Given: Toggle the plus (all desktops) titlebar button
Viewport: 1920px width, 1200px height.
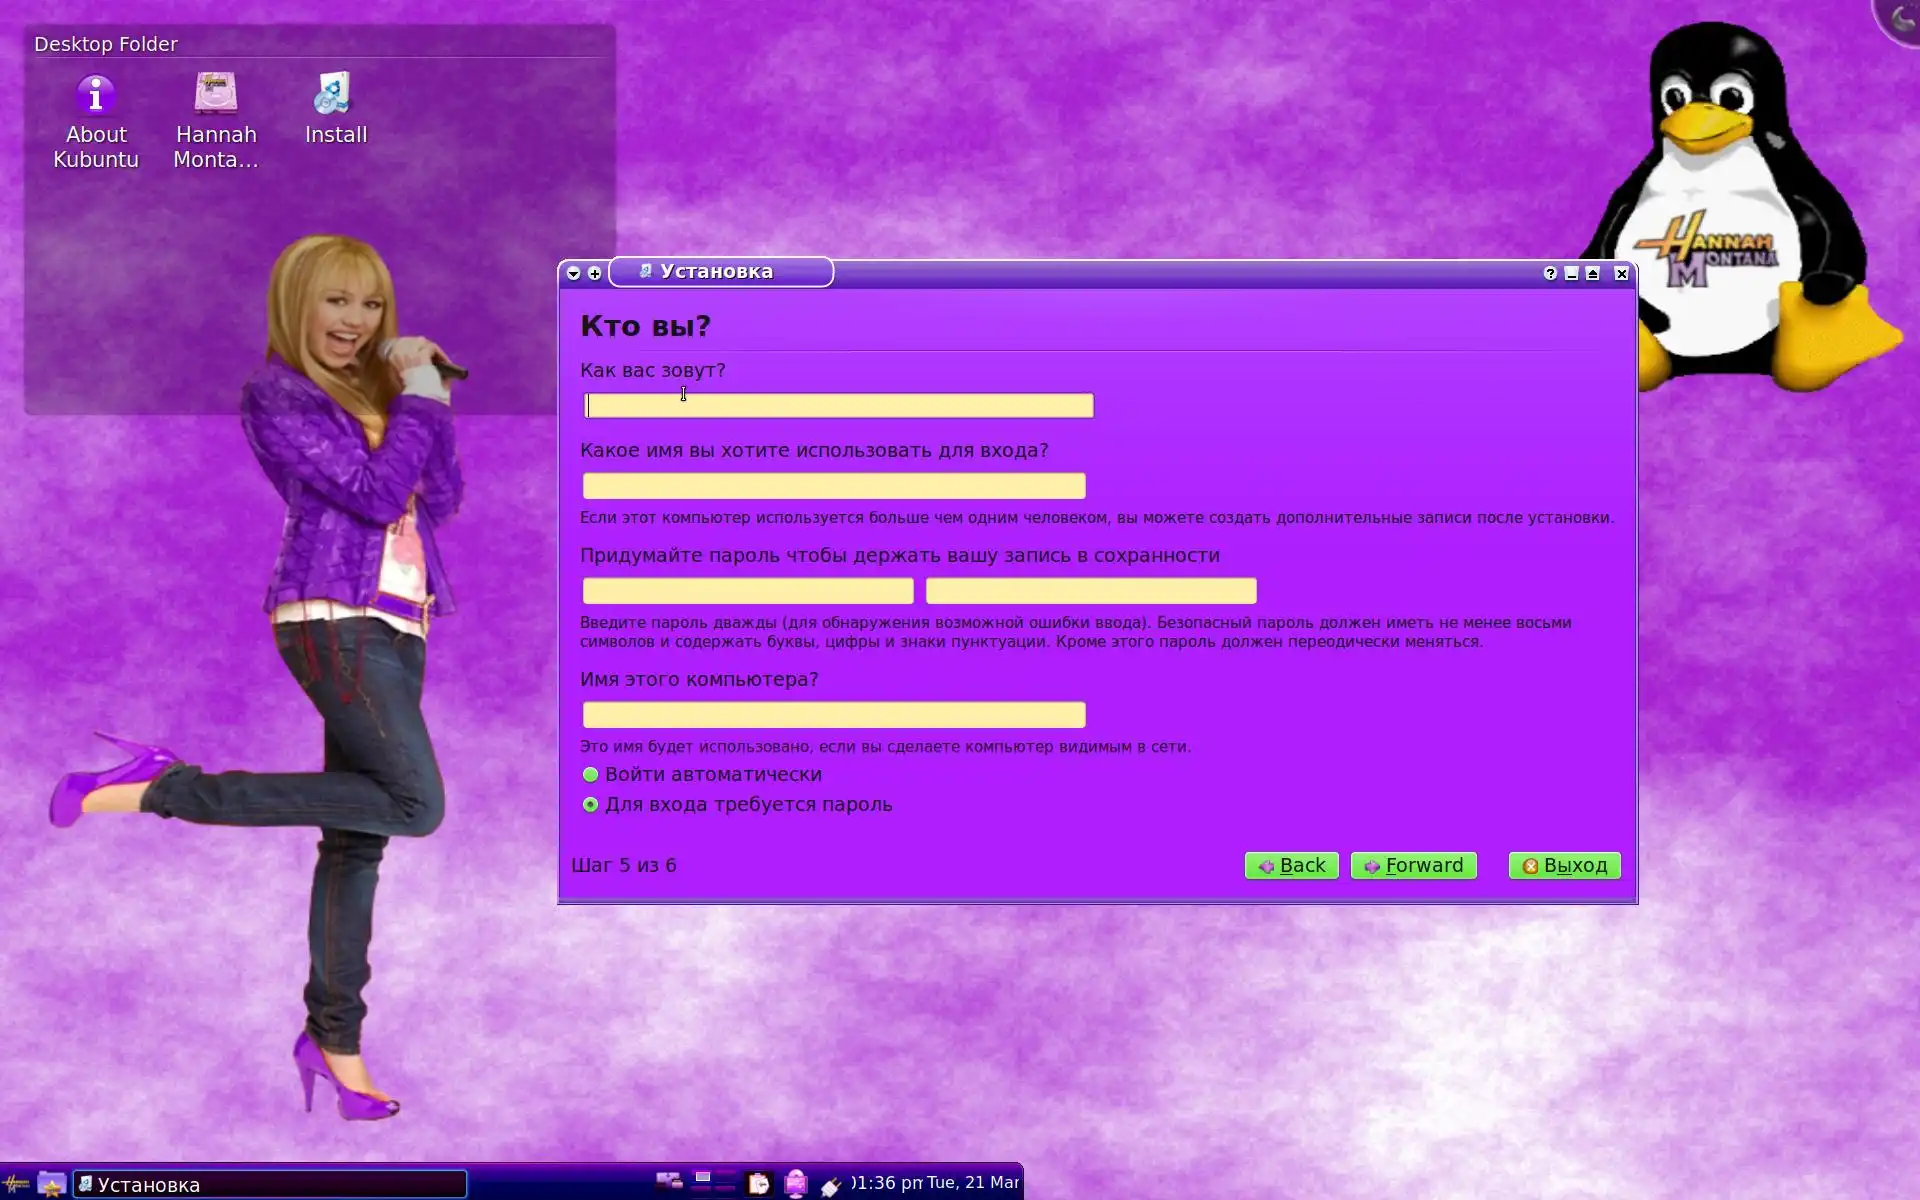Looking at the screenshot, I should 595,274.
